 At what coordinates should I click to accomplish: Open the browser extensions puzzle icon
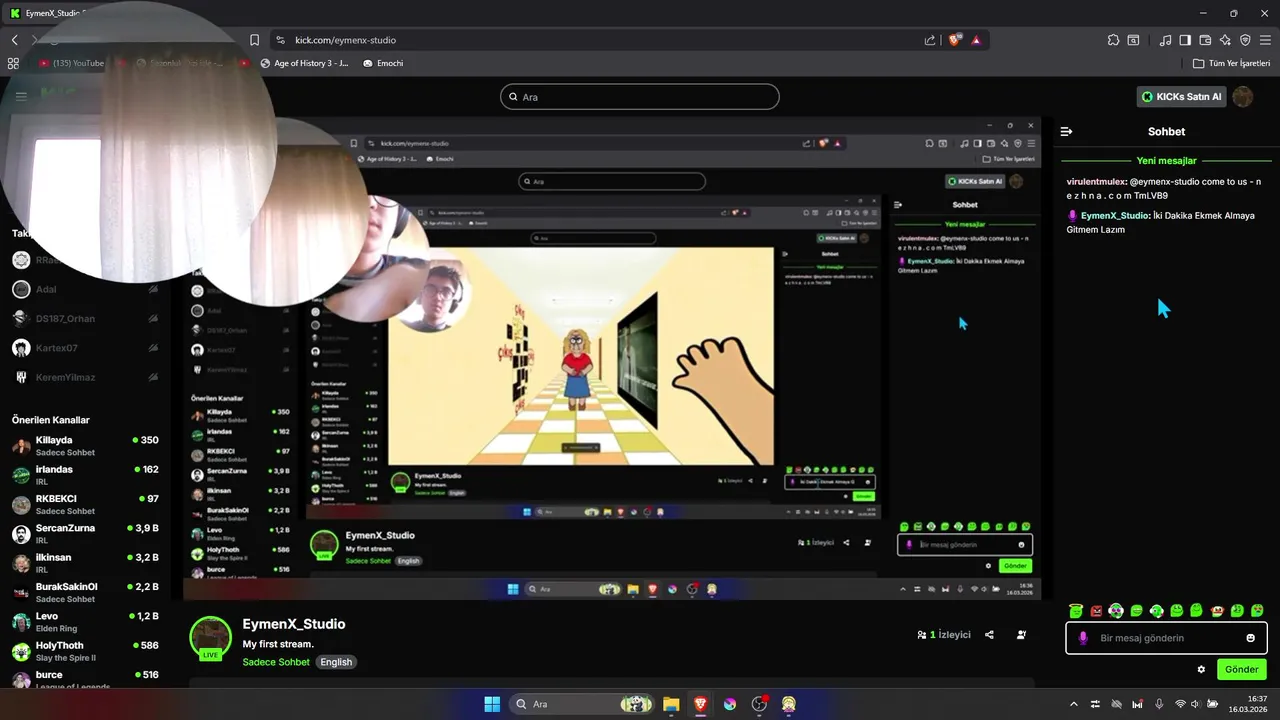(1113, 40)
